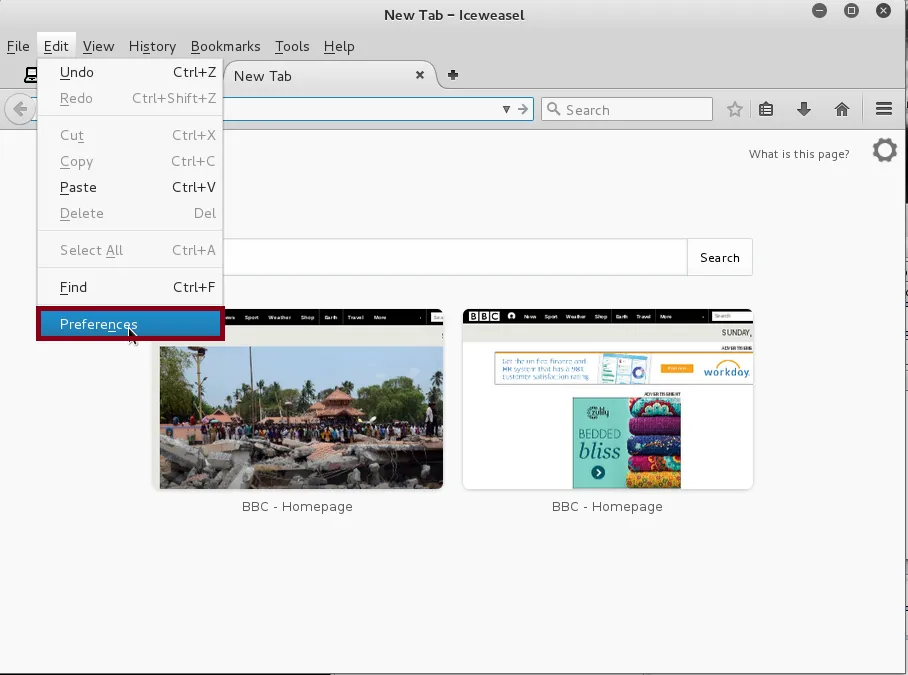Viewport: 908px width, 675px height.
Task: Open the File menu
Action: point(18,46)
